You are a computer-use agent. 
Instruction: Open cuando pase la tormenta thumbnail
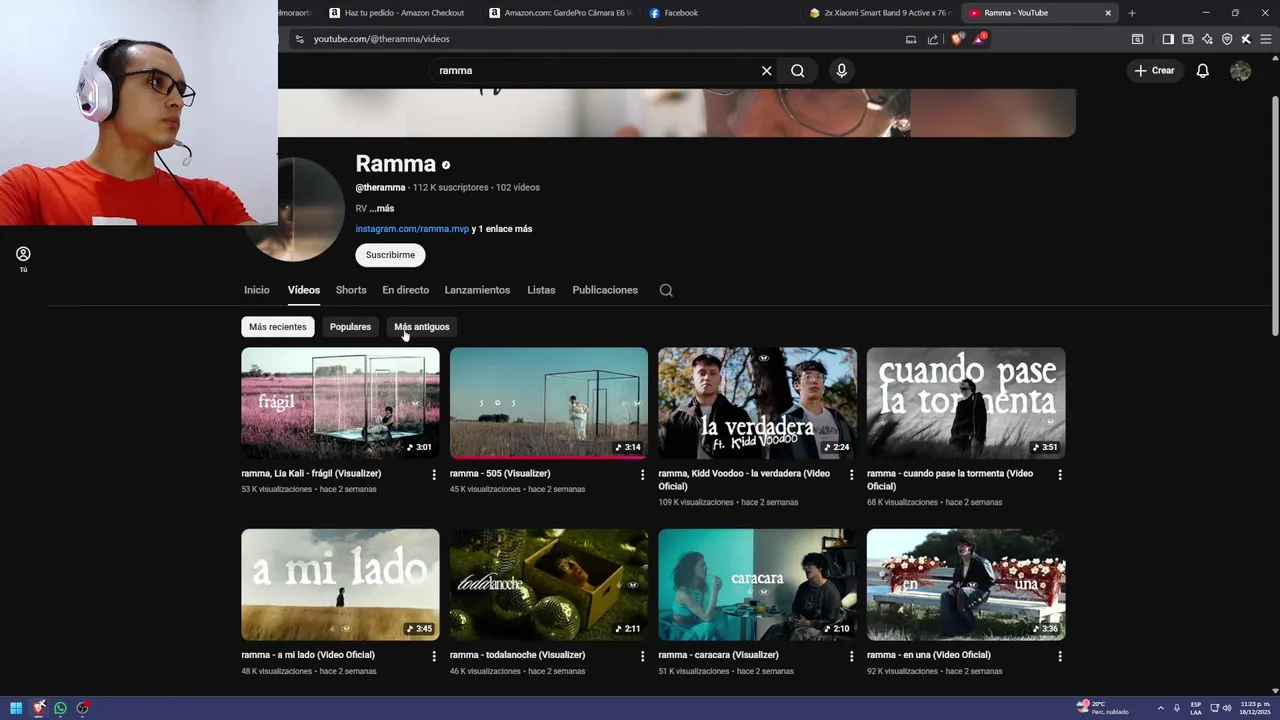966,403
